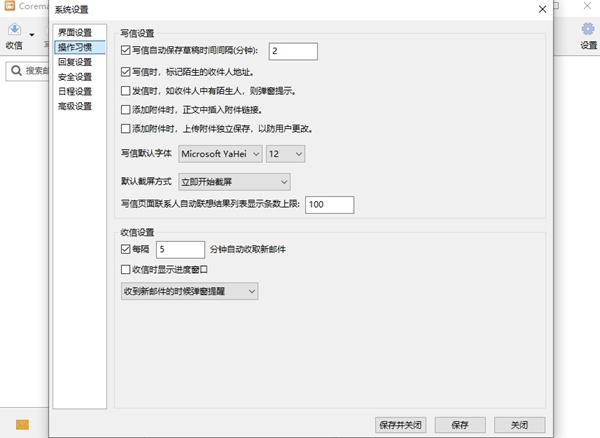Toggle 写信自动保存草稿时间间隔 checkbox
The height and width of the screenshot is (438, 600).
(126, 50)
